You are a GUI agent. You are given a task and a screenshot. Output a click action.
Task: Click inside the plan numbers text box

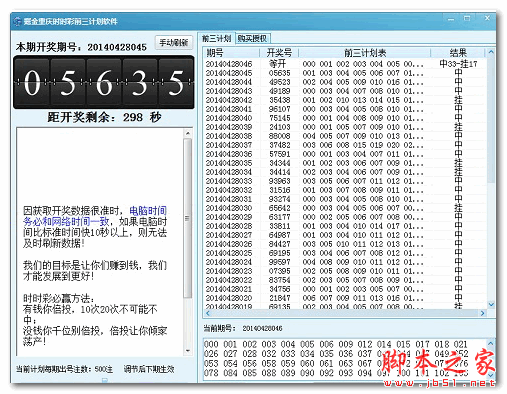pos(345,359)
